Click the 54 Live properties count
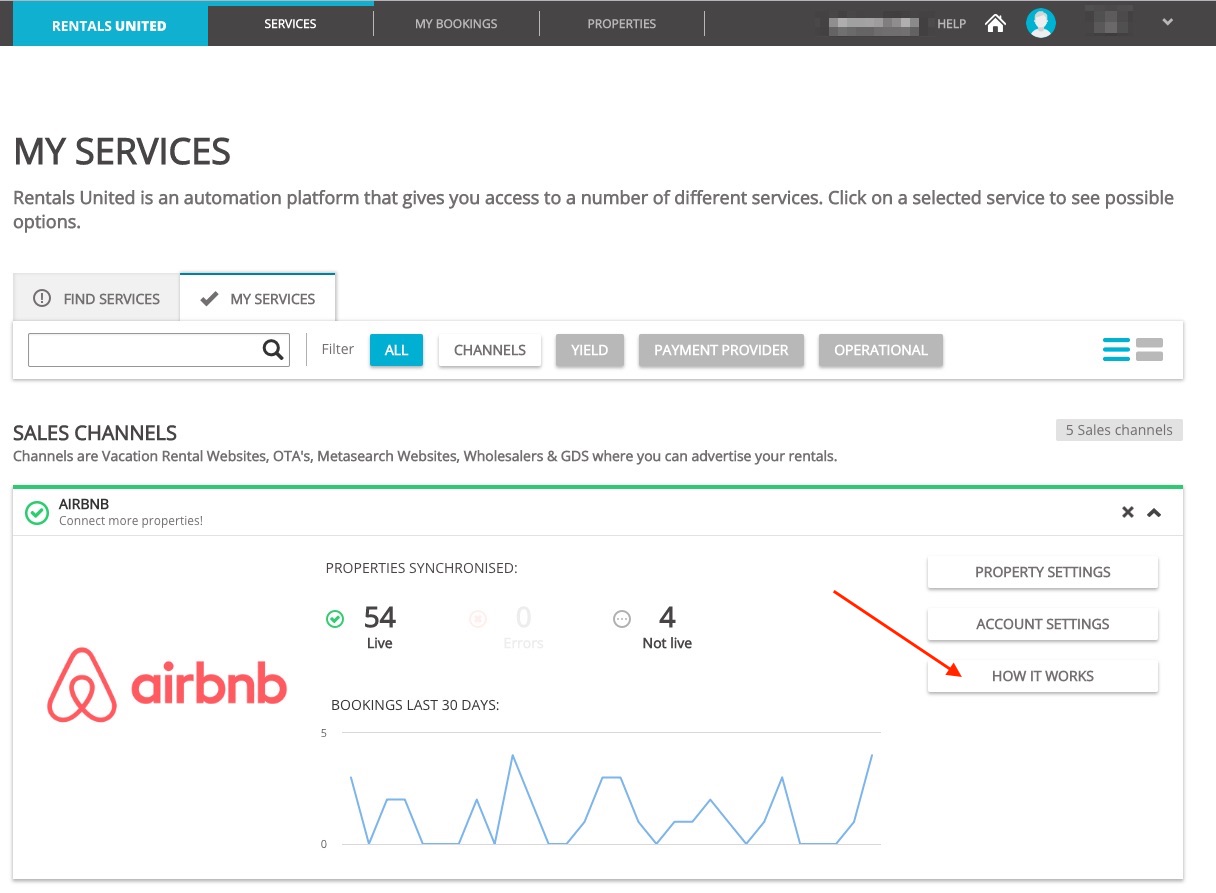This screenshot has height=893, width=1216. point(380,617)
